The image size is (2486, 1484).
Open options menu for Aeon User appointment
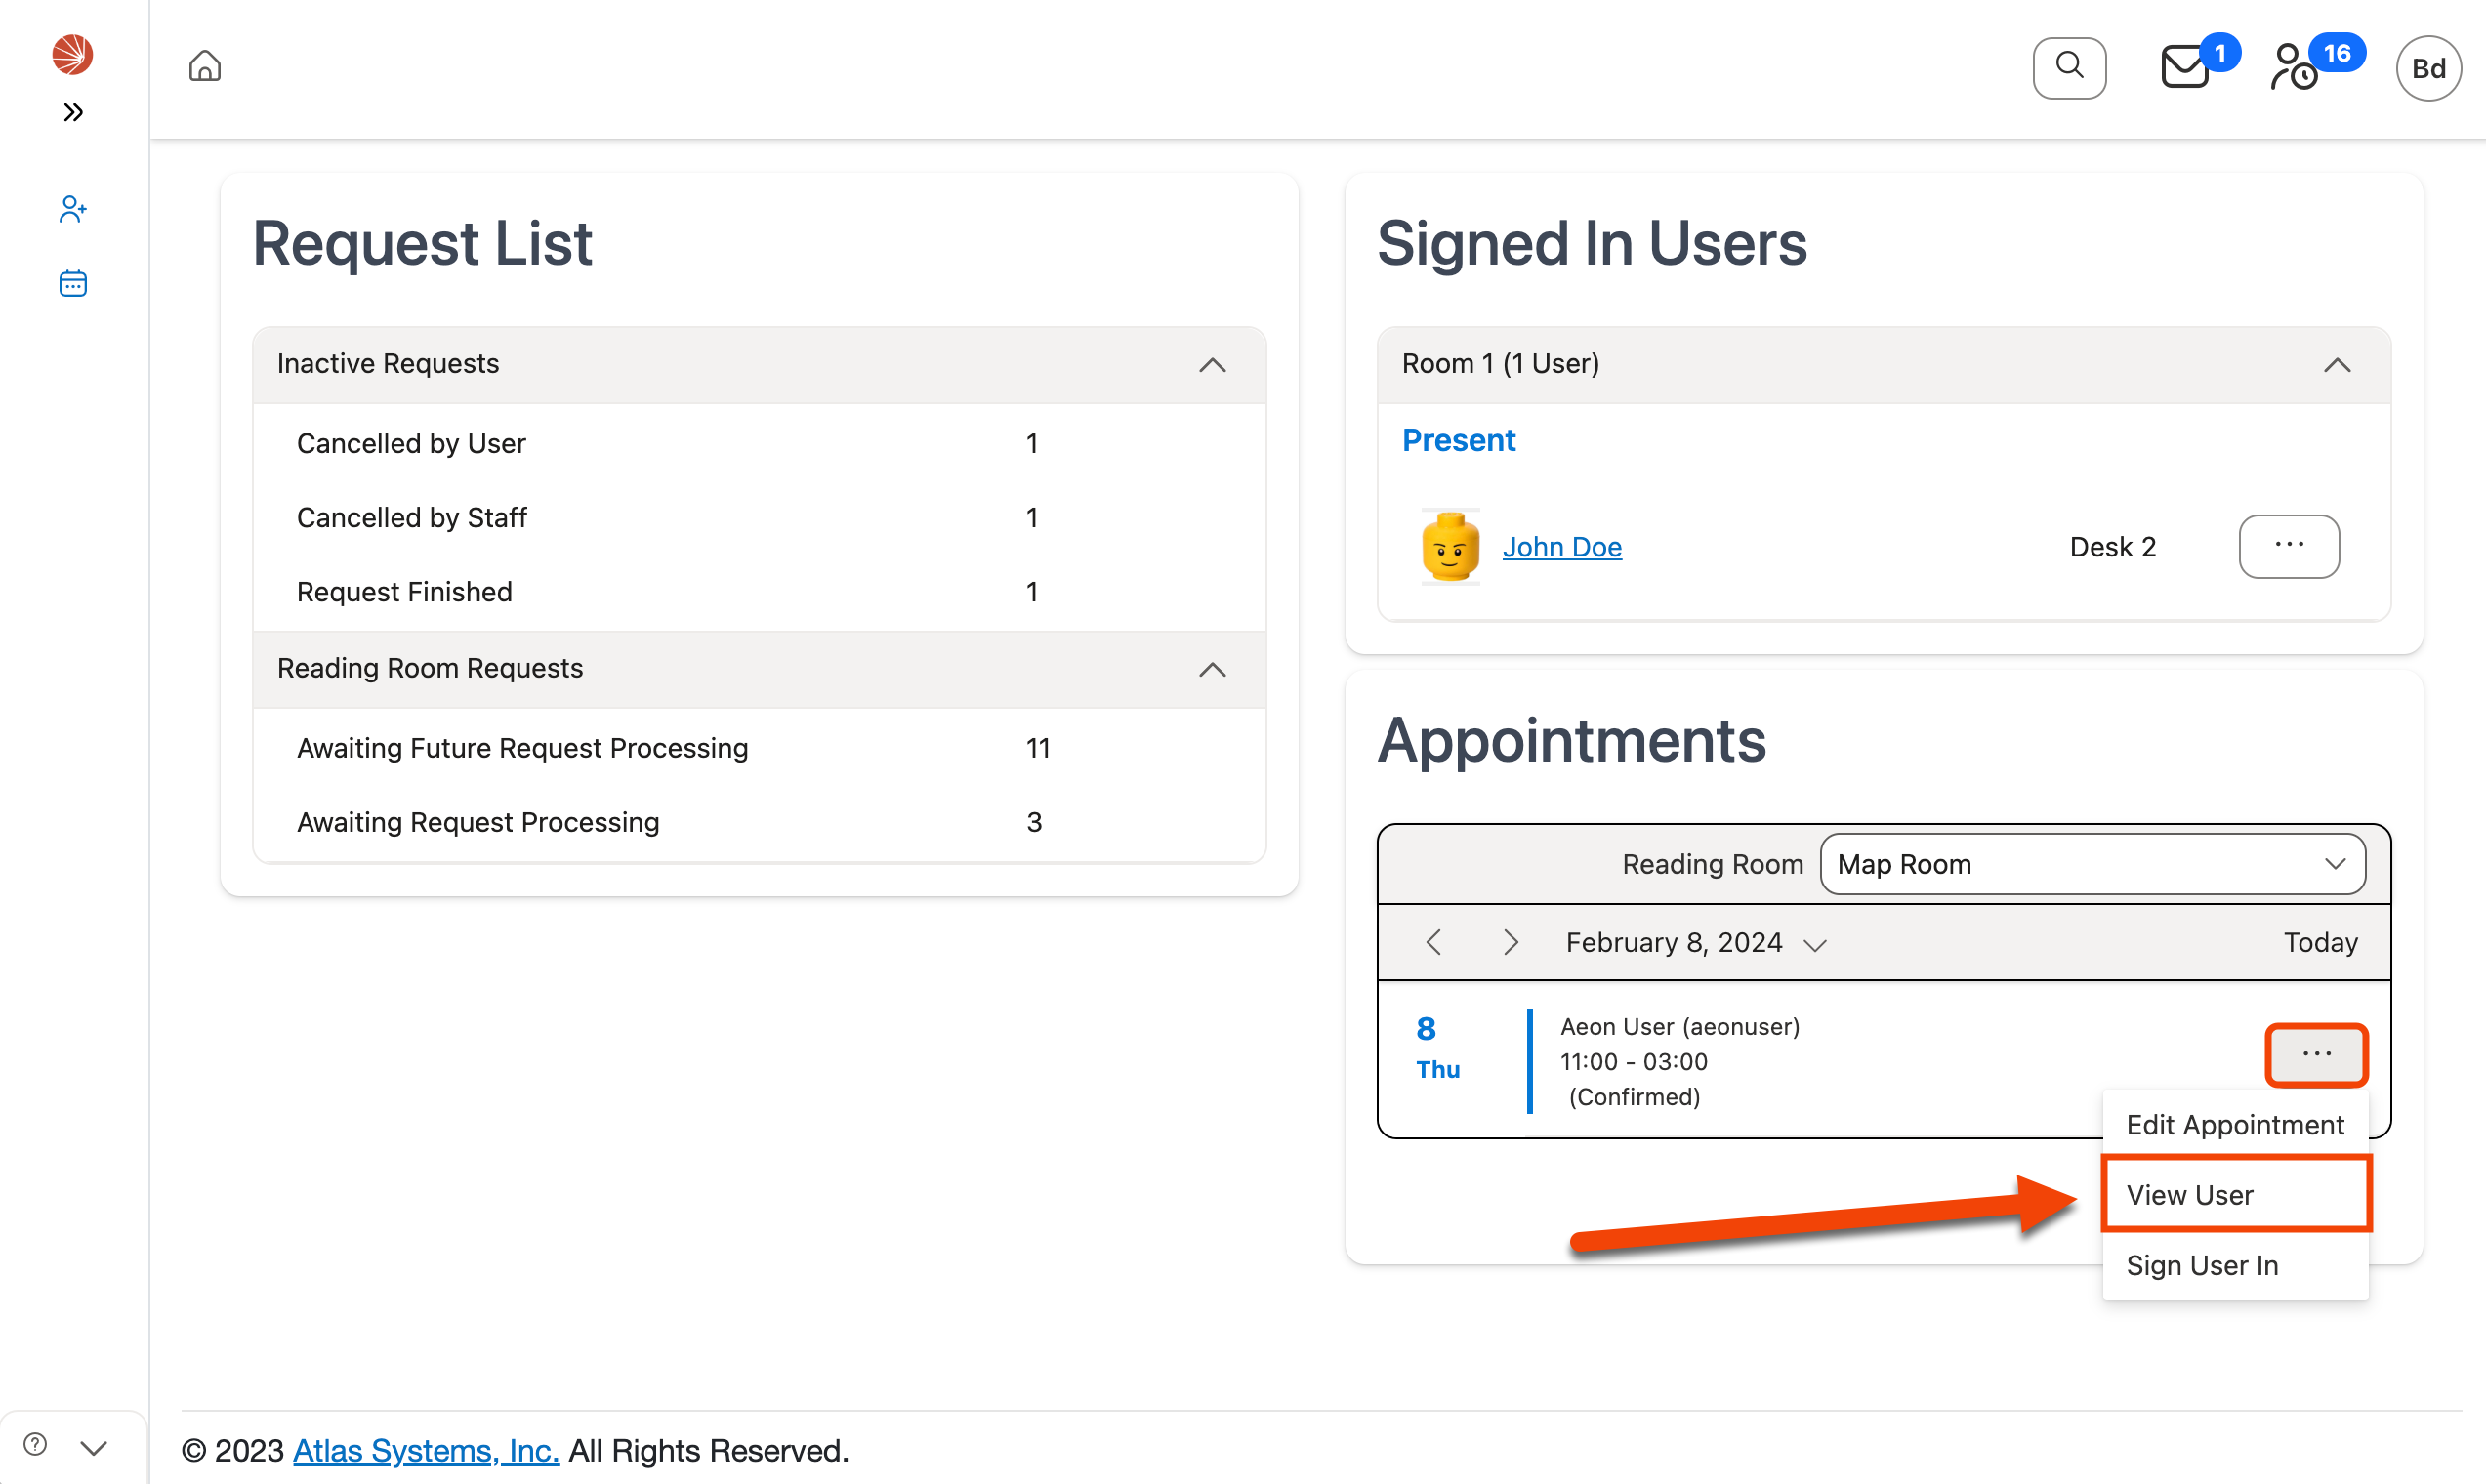coord(2316,1053)
